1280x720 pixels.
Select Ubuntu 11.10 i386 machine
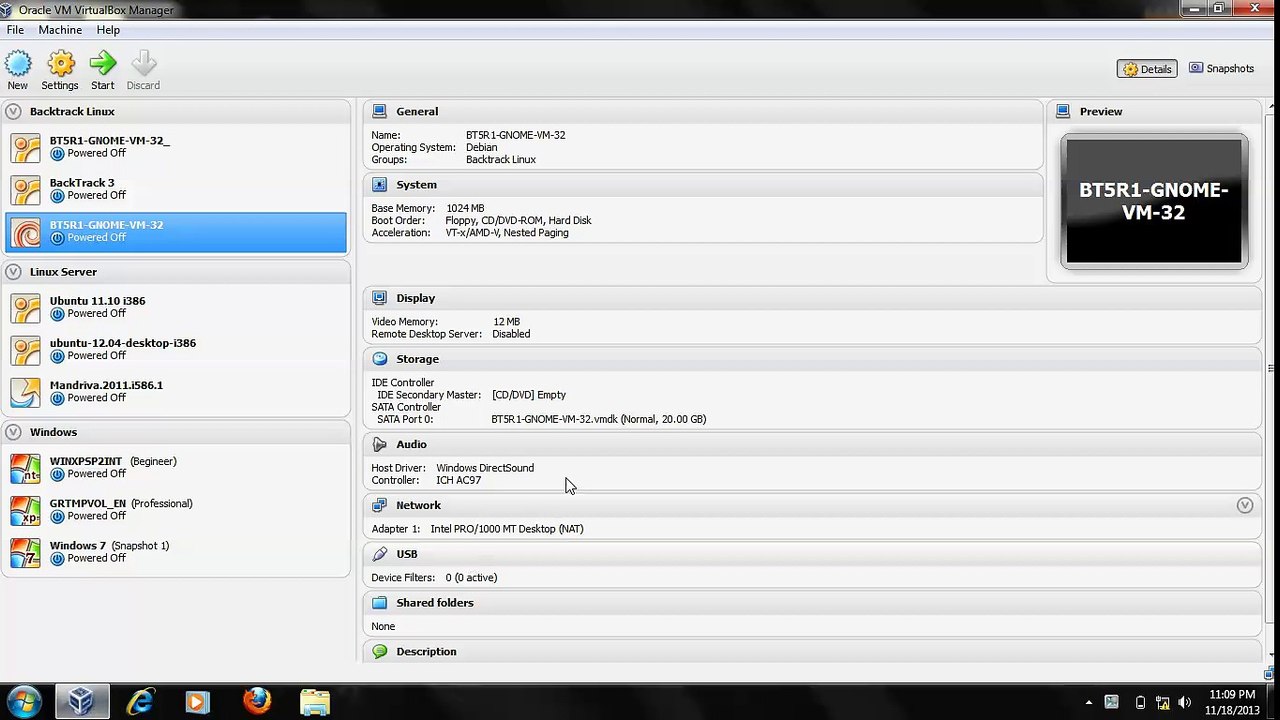point(176,307)
